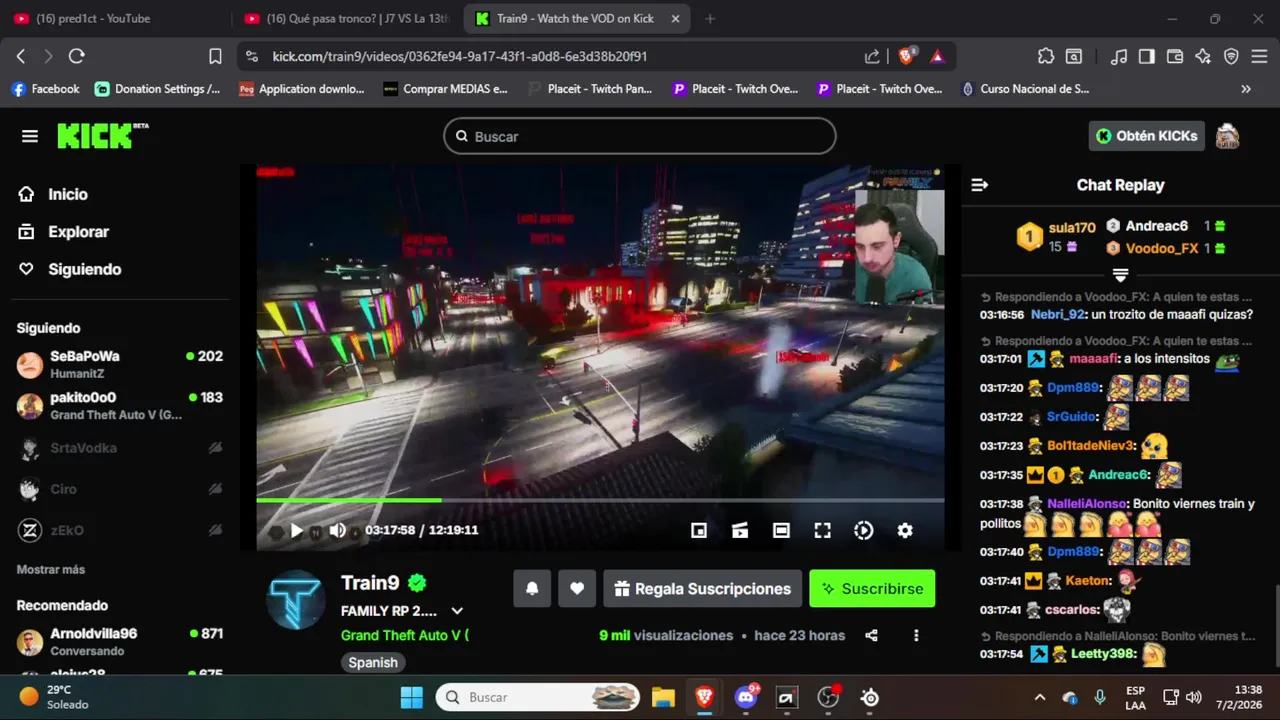Mute the video player volume

(338, 531)
